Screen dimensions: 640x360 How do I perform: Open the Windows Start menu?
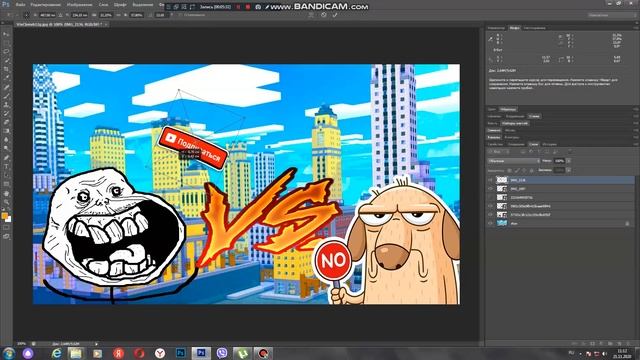point(9,353)
